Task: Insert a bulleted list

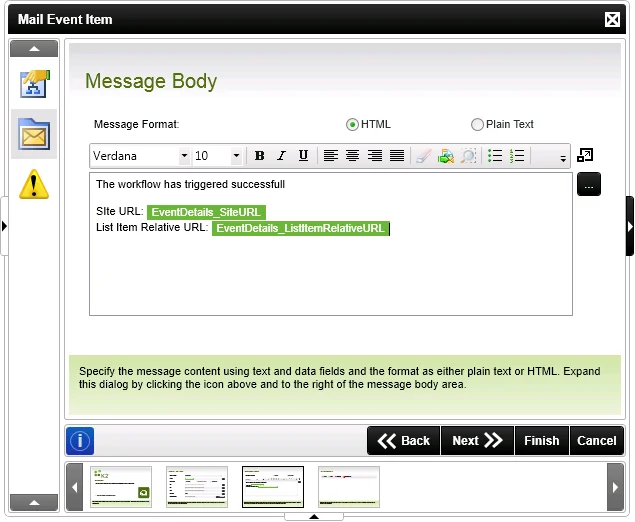Action: pyautogui.click(x=495, y=156)
